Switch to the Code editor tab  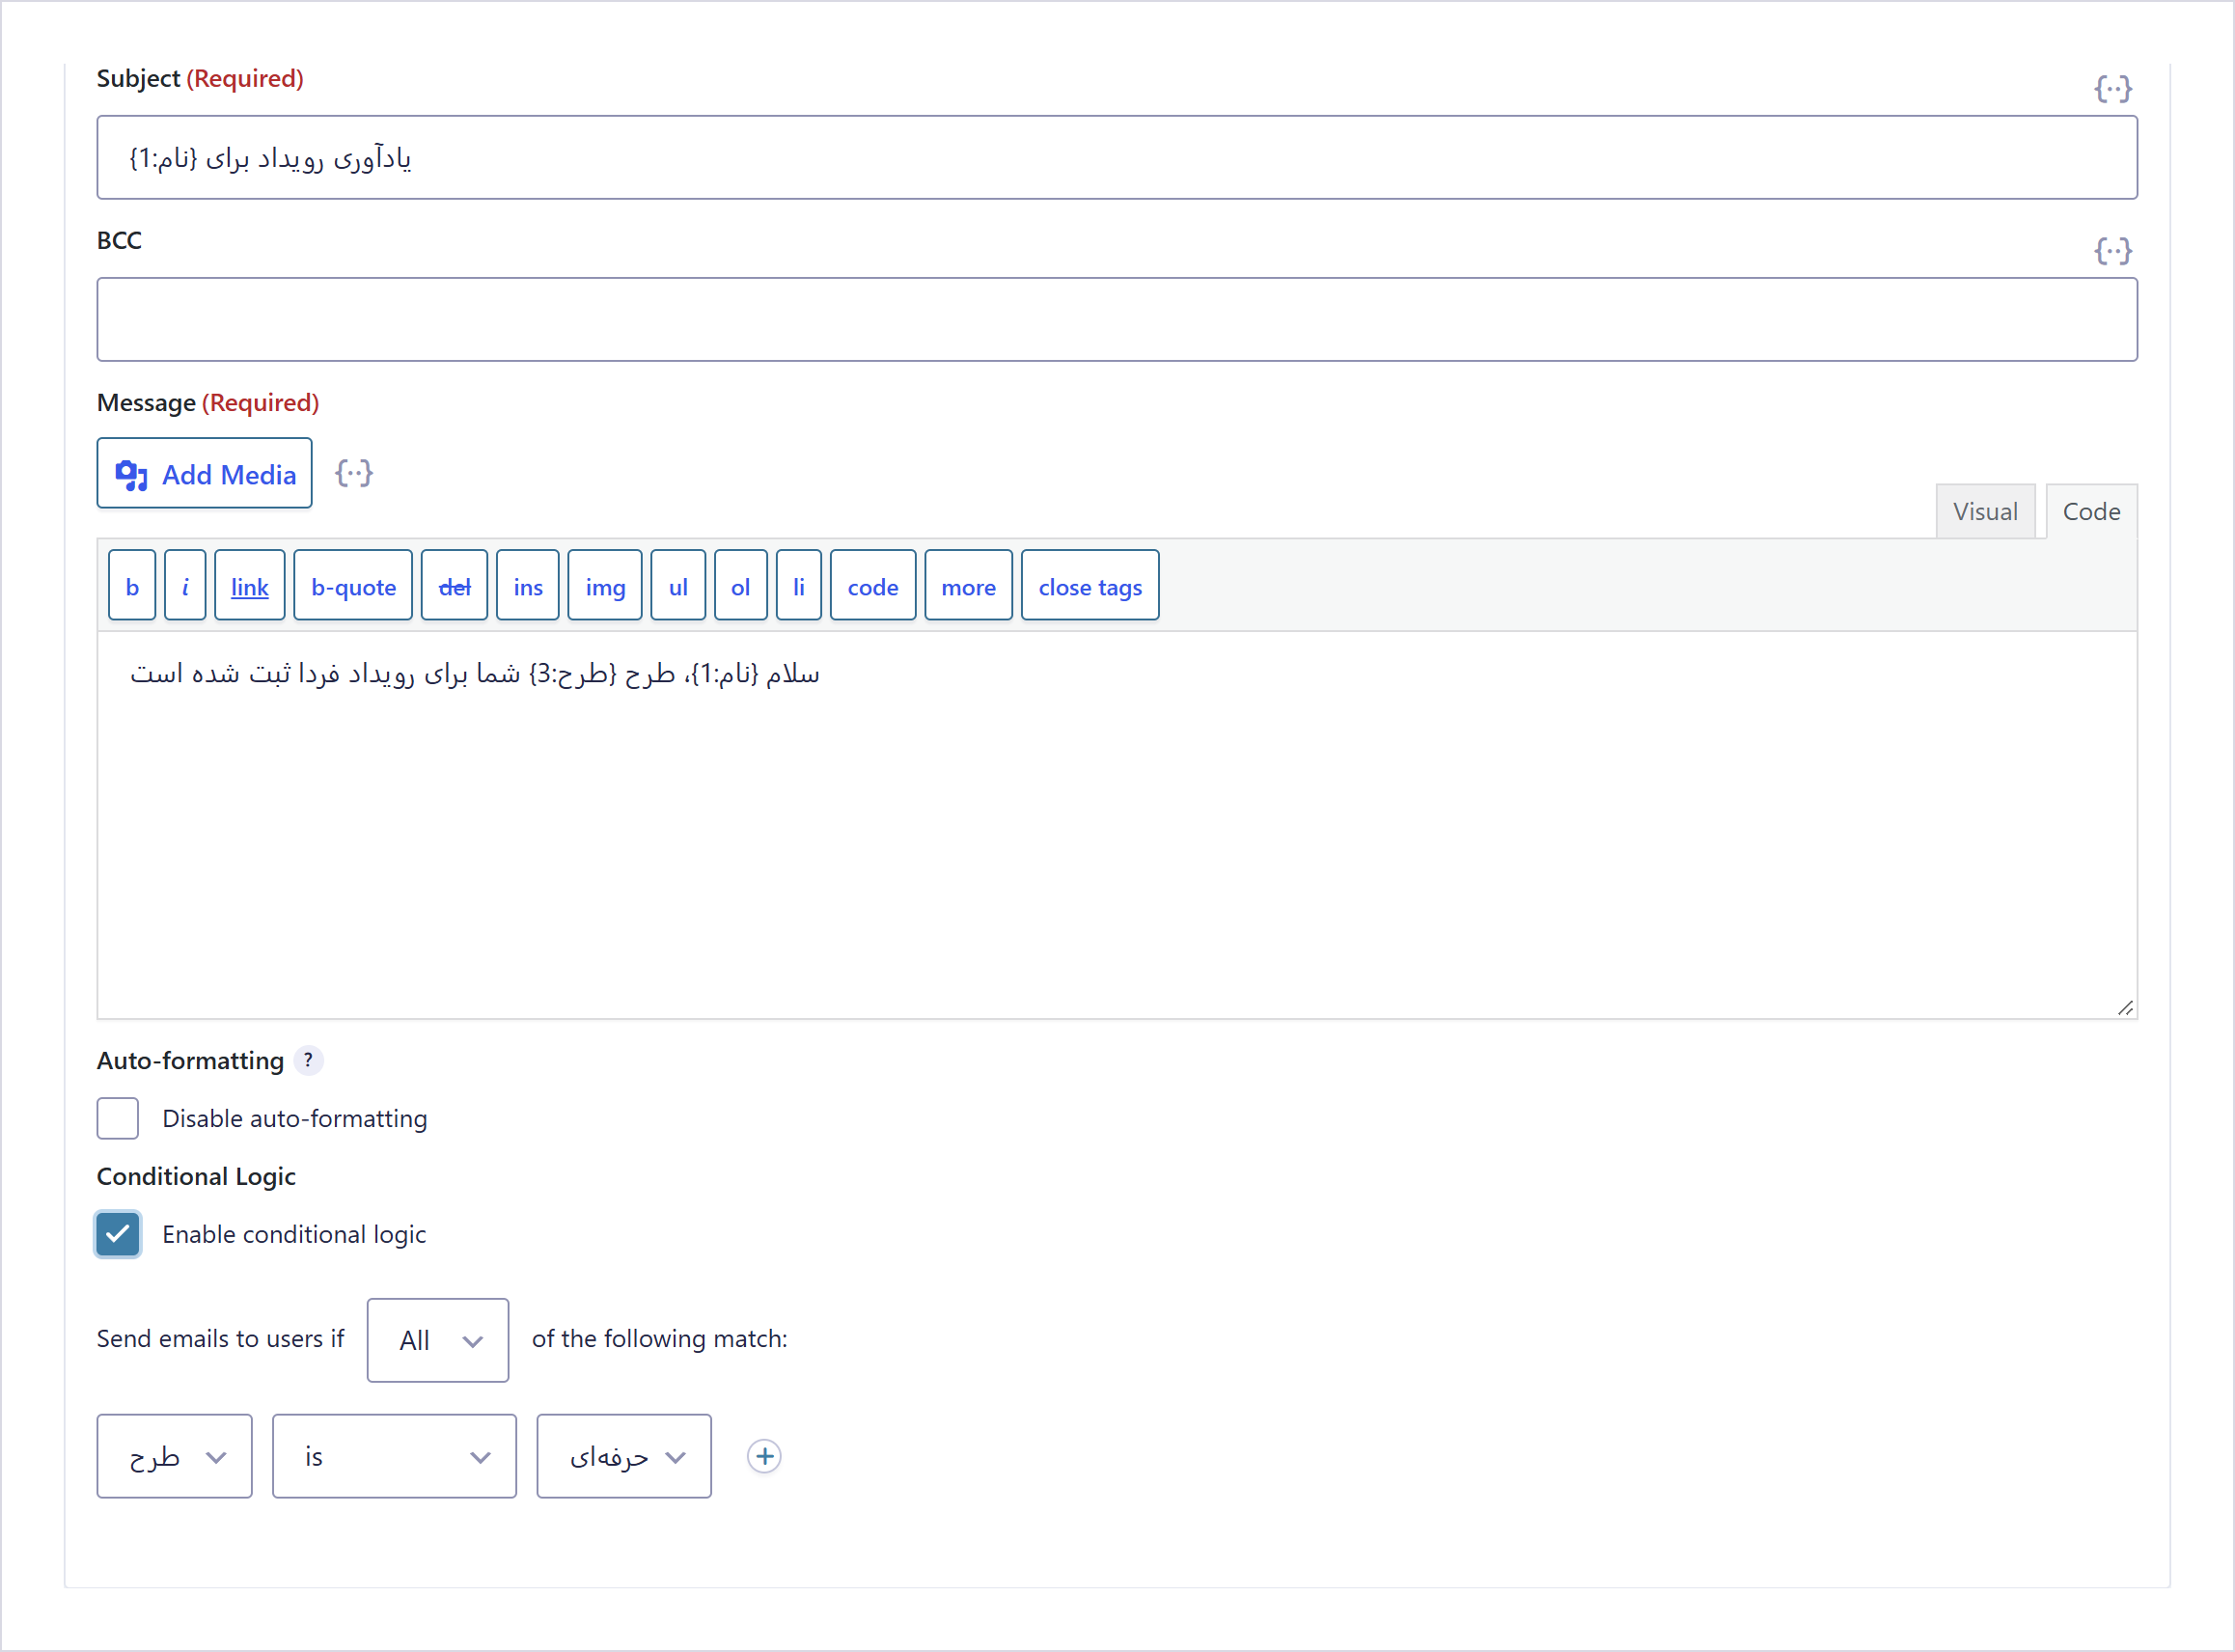tap(2091, 511)
